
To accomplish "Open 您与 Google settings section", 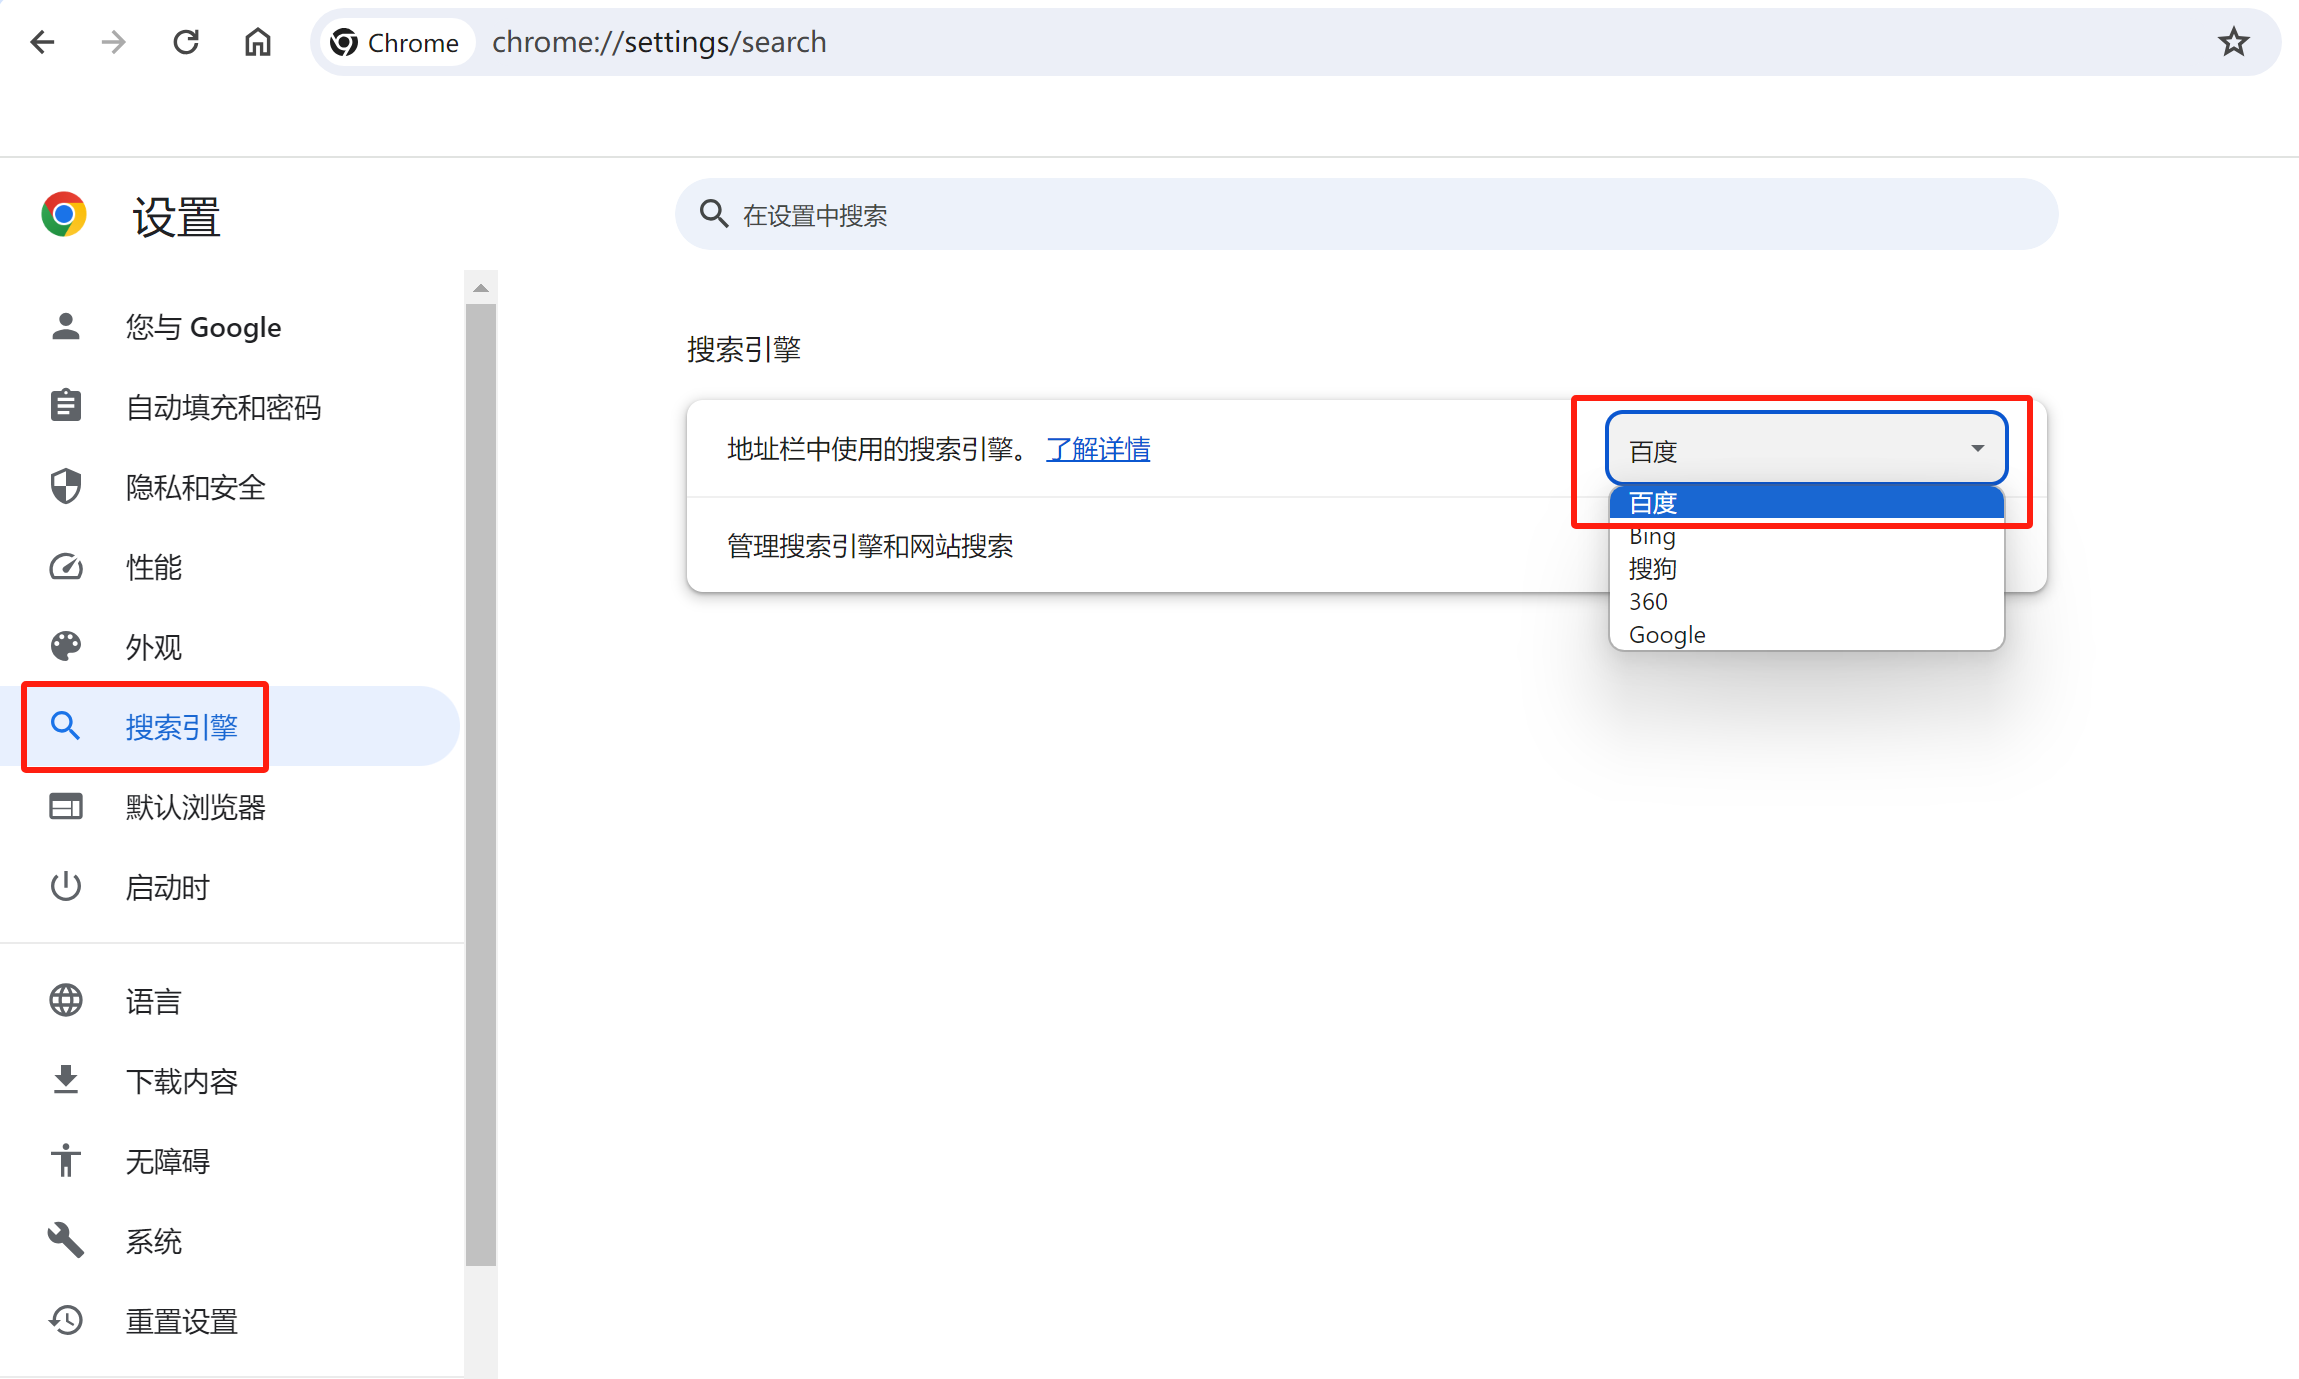I will pyautogui.click(x=203, y=327).
